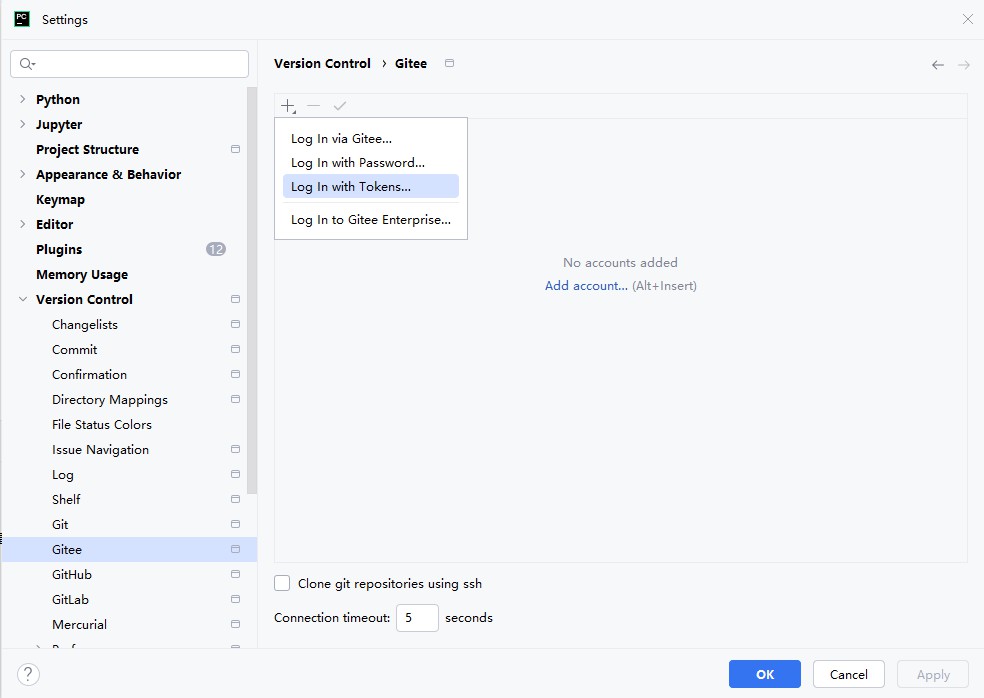
Task: Collapse the Version Control section
Action: click(x=23, y=299)
